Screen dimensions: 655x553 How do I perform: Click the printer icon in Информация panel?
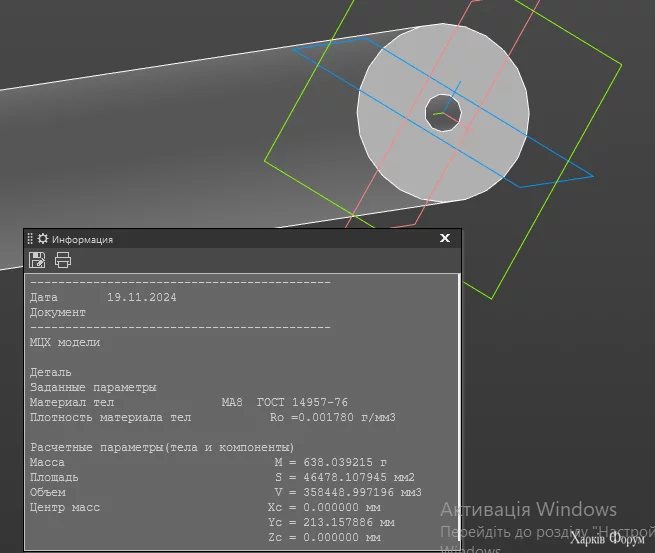63,261
